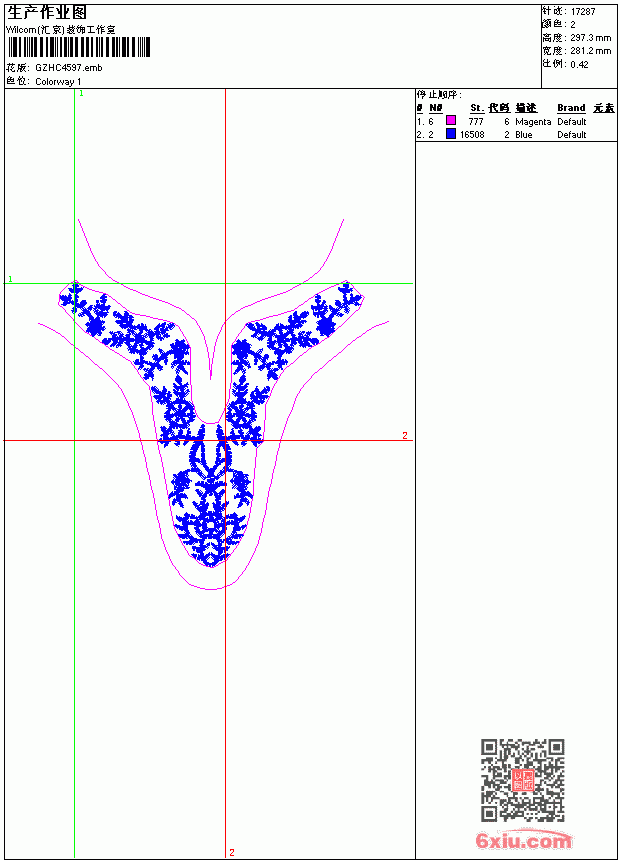The width and height of the screenshot is (620, 860).
Task: Click the red stamp inside the QR code
Action: (523, 780)
